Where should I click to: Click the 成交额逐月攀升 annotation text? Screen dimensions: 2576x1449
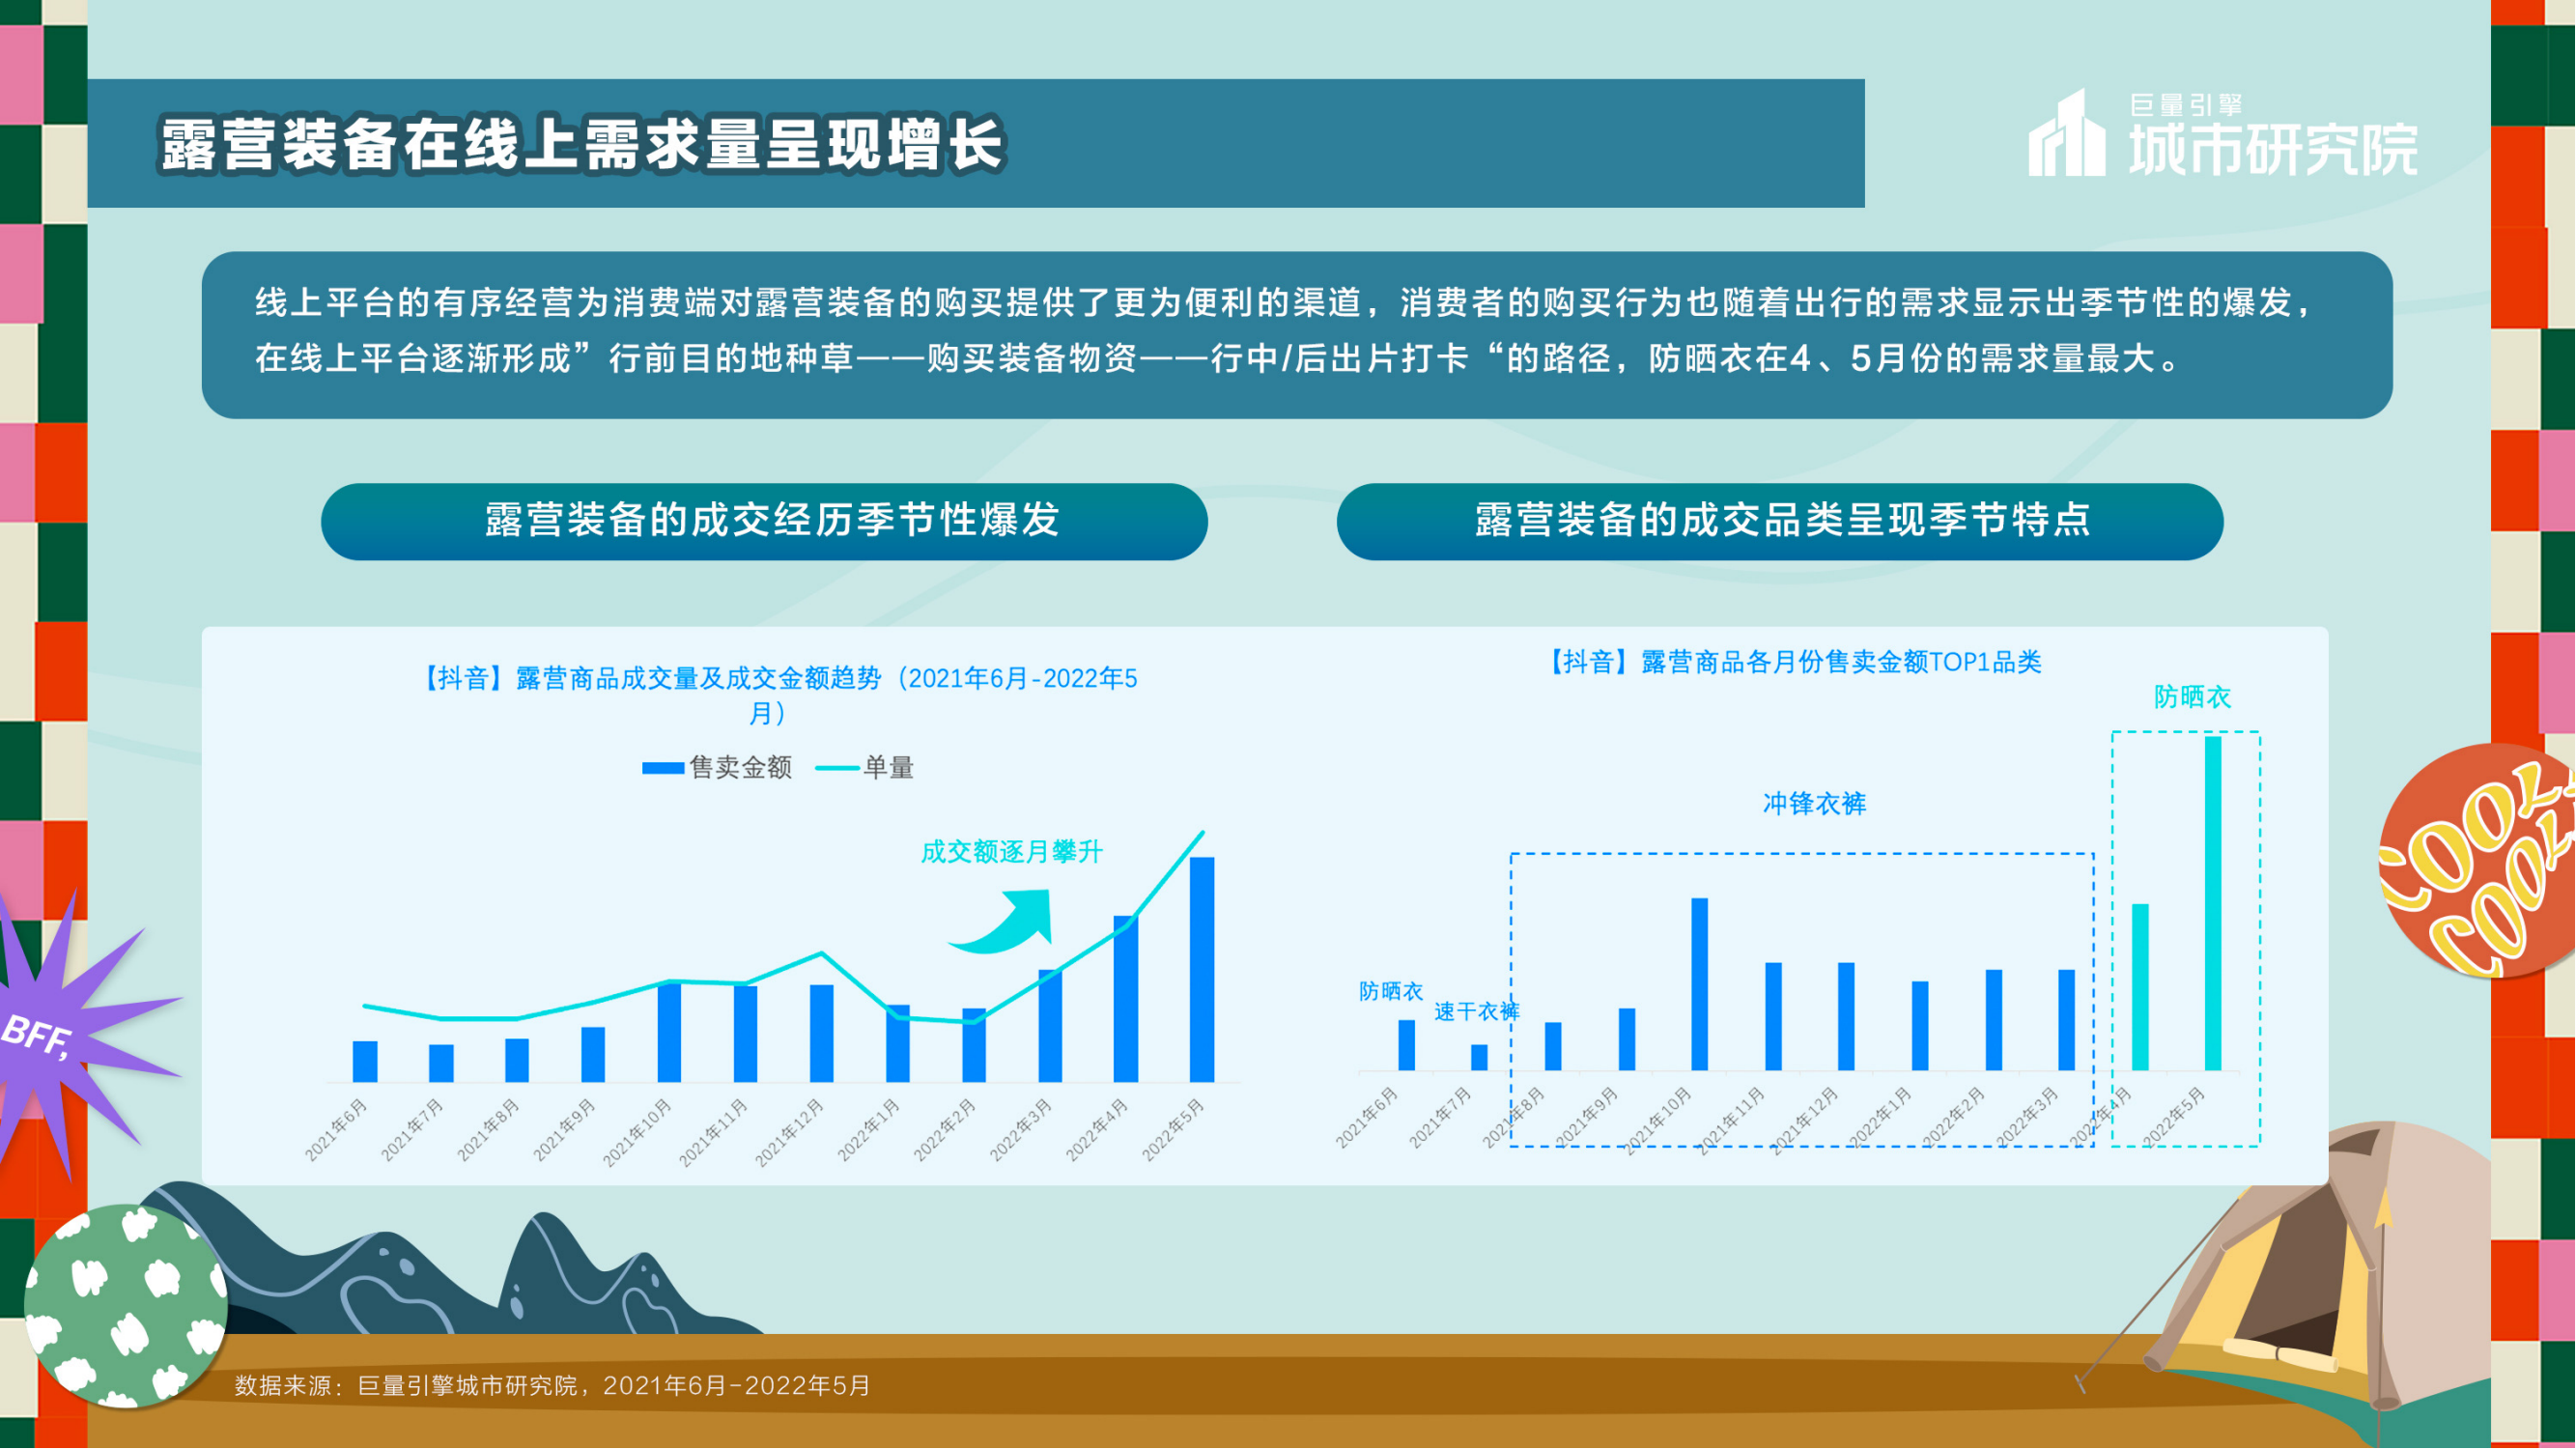[1011, 852]
